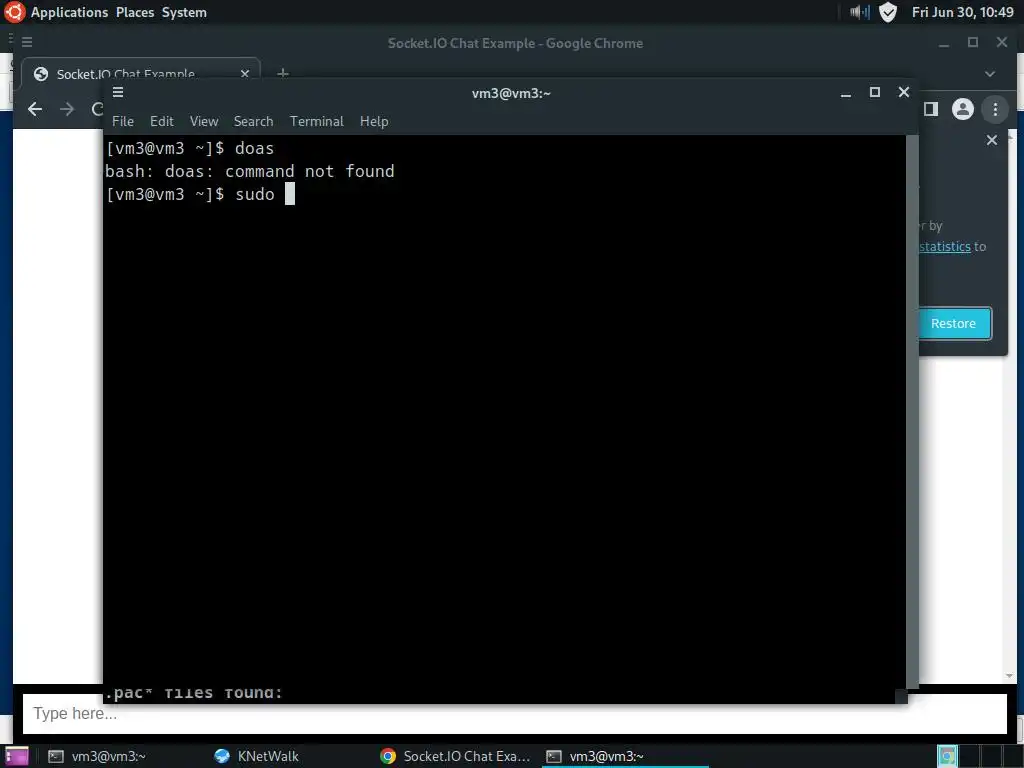
Task: Click the Chrome profile avatar icon
Action: (963, 109)
